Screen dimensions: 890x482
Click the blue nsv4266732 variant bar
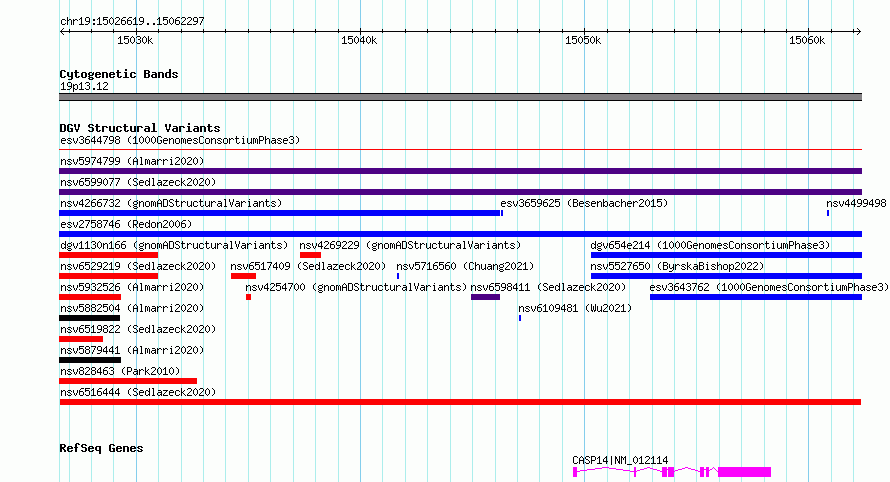point(279,213)
